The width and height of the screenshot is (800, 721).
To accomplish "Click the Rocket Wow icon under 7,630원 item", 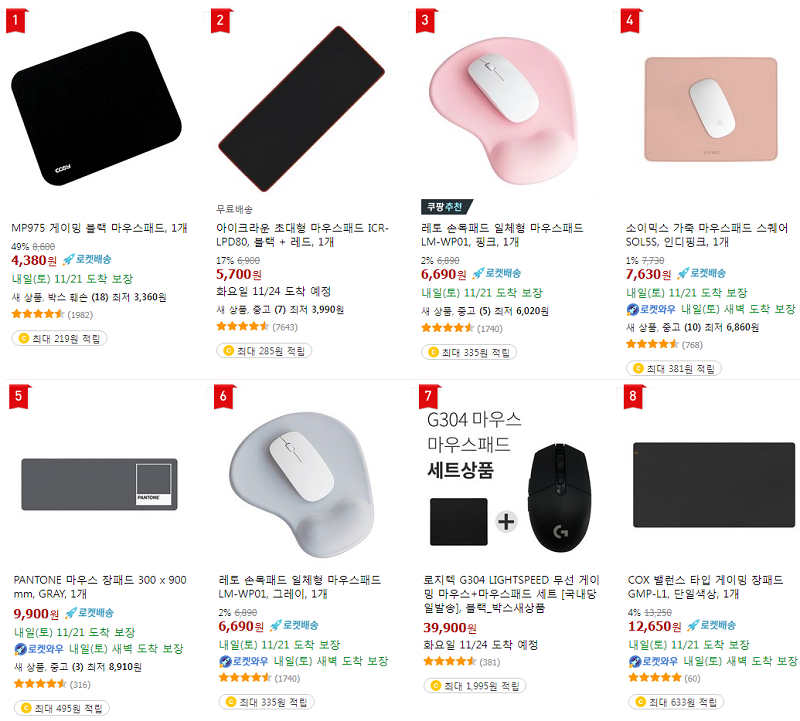I will pos(632,309).
